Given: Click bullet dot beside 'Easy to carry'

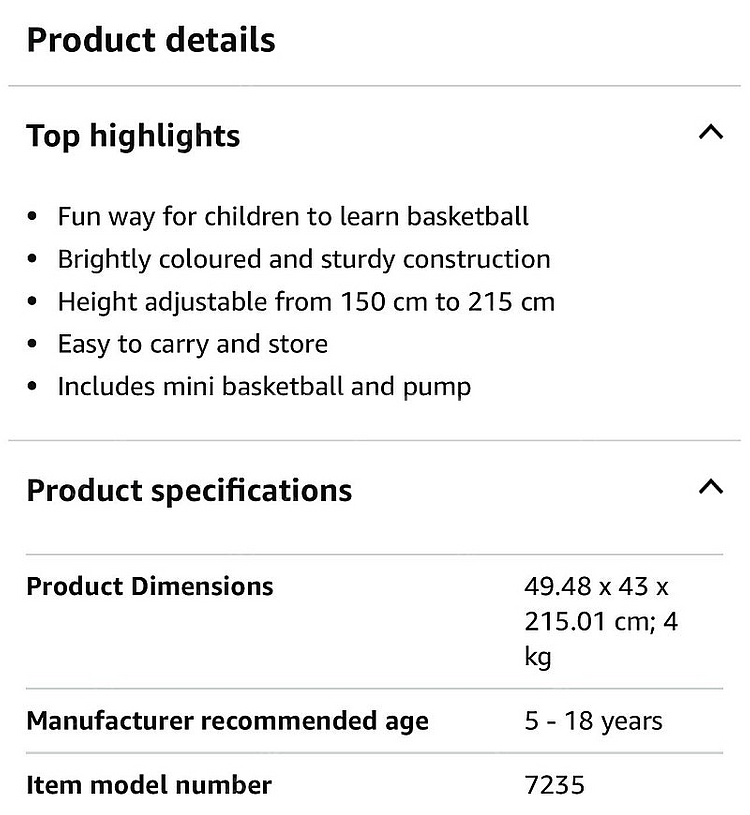Looking at the screenshot, I should [34, 345].
